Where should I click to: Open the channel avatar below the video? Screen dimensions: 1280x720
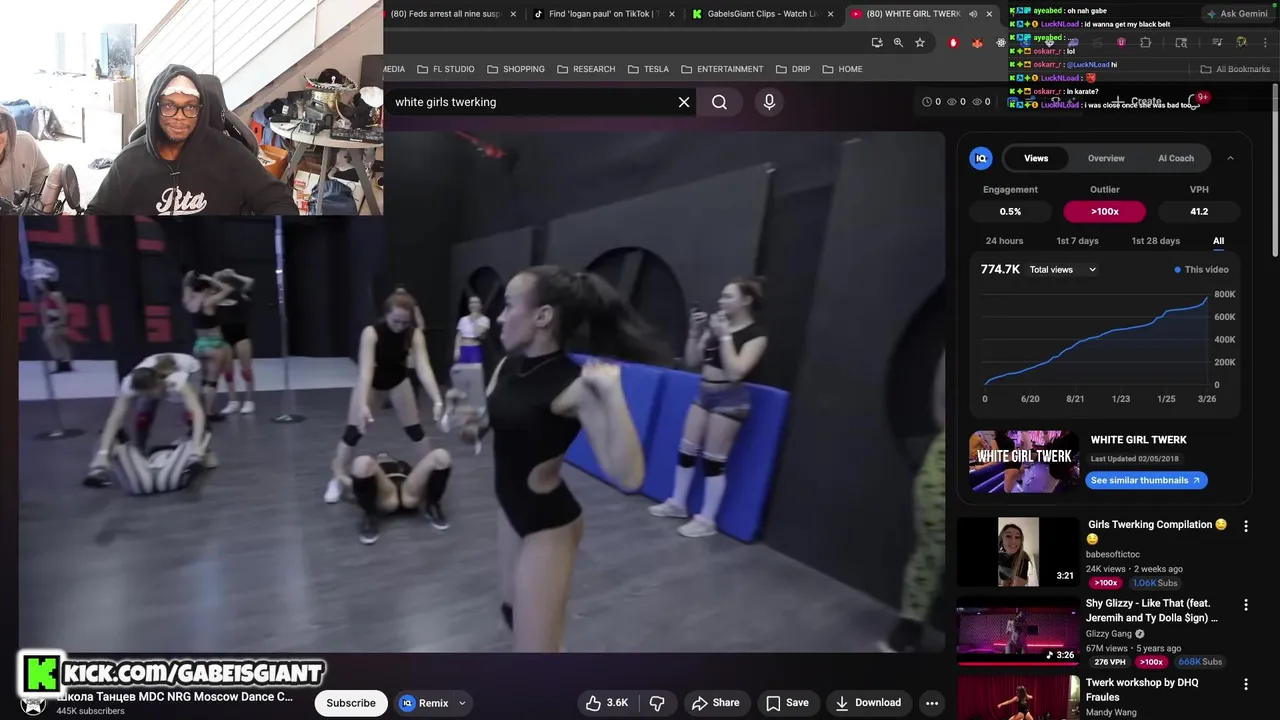[x=33, y=703]
